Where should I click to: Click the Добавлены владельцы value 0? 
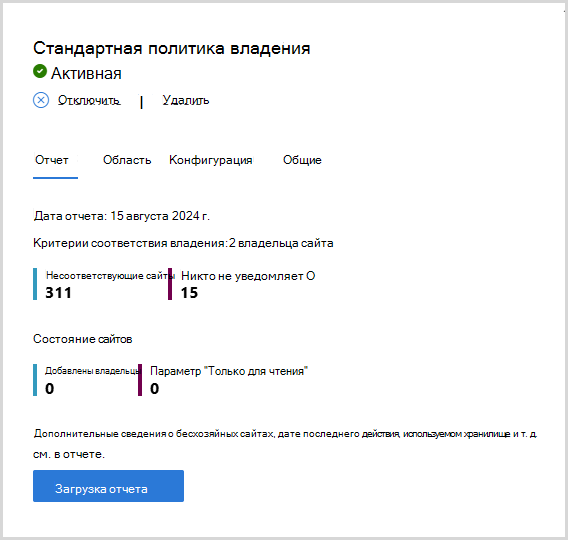coord(50,389)
